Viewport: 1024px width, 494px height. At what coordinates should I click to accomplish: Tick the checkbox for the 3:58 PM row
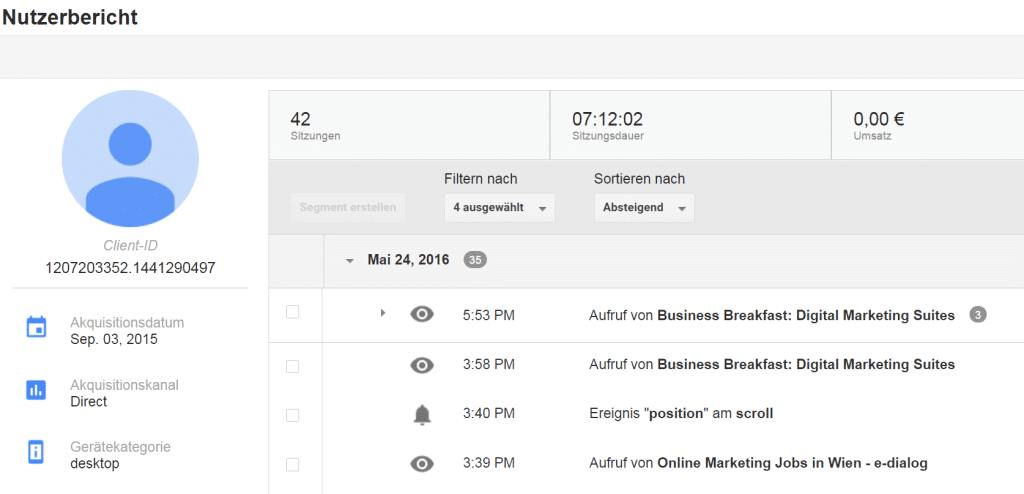pos(293,367)
